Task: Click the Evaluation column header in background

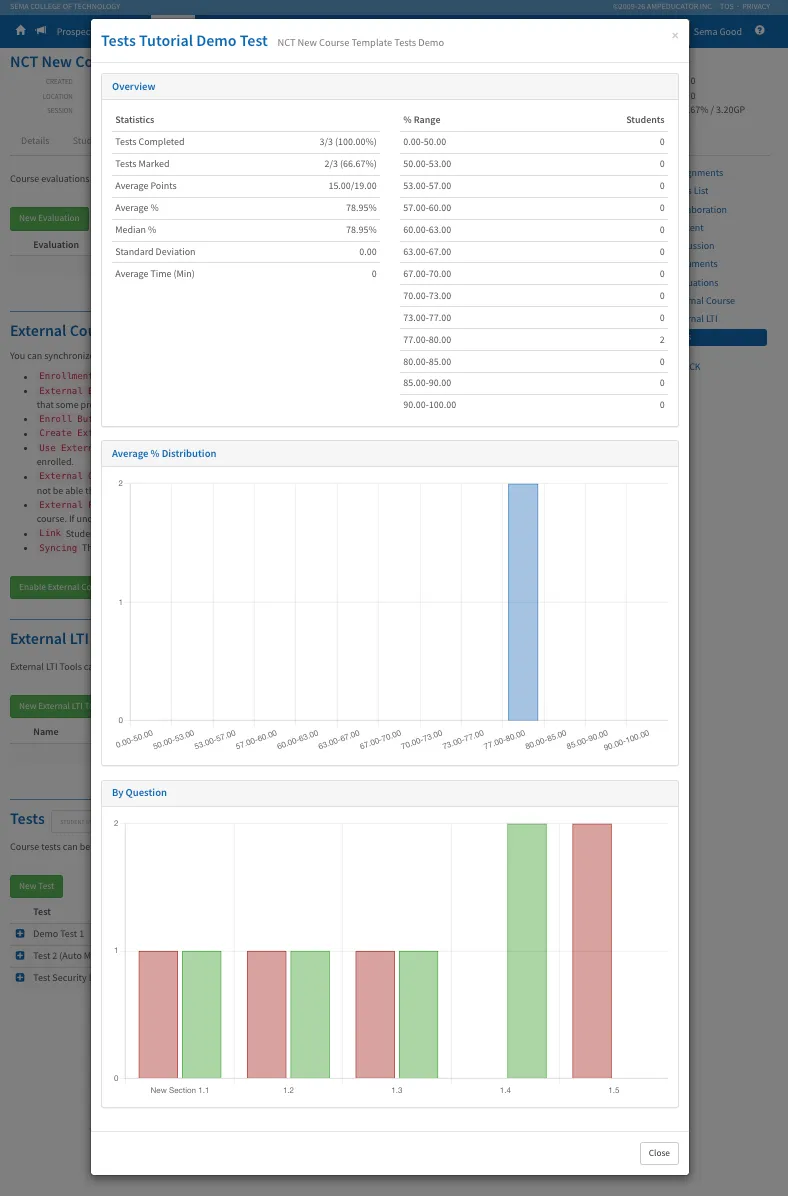Action: [56, 245]
